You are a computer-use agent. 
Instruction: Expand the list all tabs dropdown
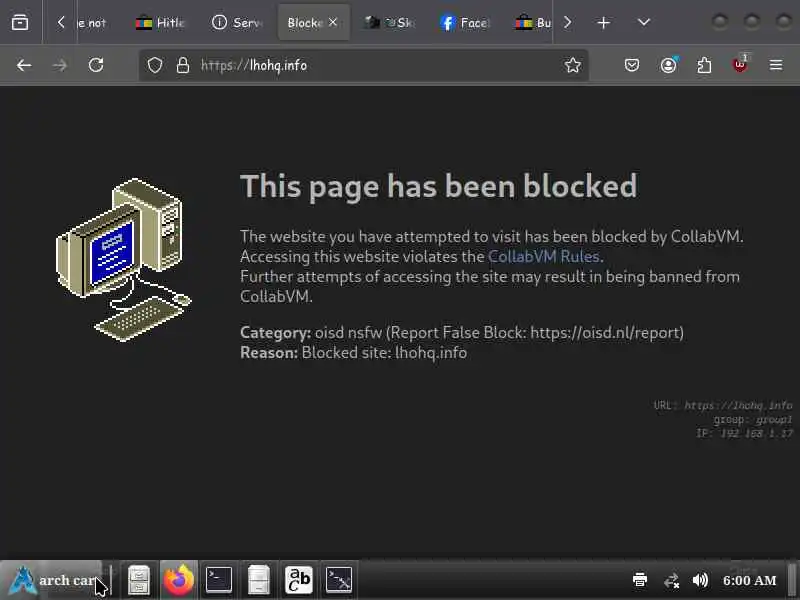(x=644, y=22)
